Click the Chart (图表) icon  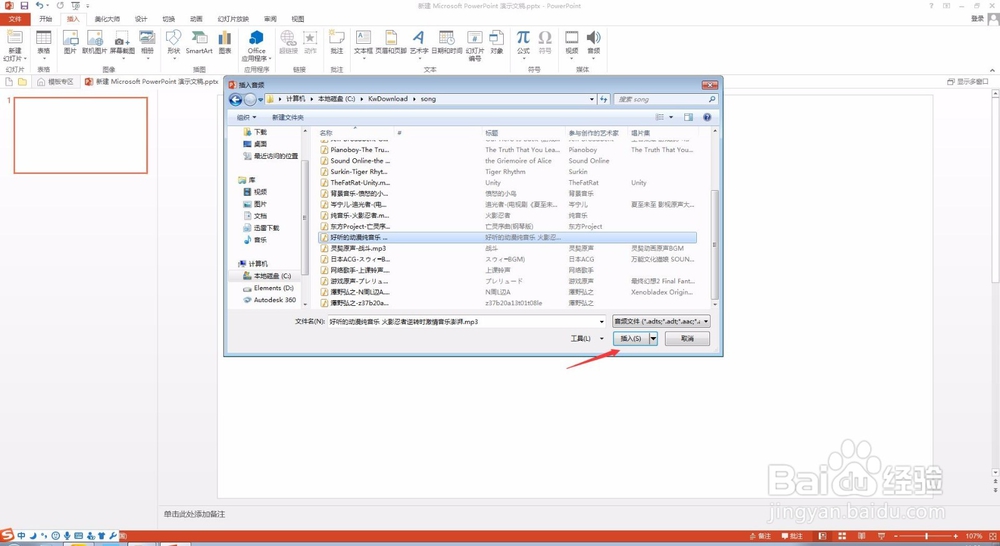tap(225, 42)
